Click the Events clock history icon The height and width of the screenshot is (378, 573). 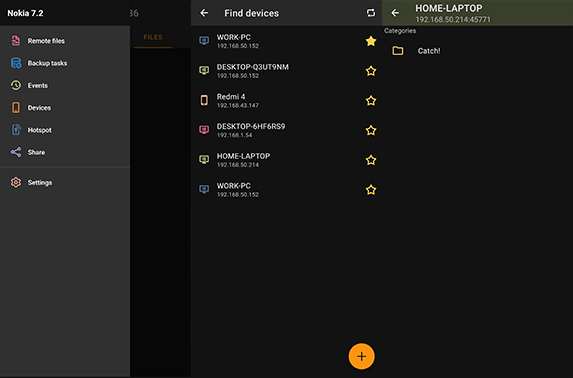(16, 85)
